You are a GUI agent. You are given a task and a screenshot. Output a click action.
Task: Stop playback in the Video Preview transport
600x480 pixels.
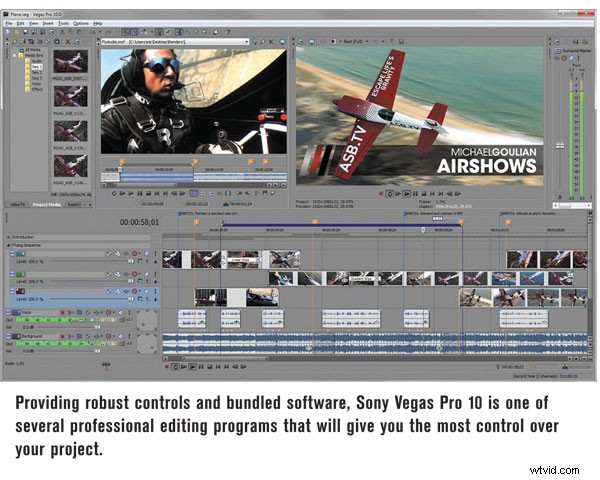click(x=424, y=194)
